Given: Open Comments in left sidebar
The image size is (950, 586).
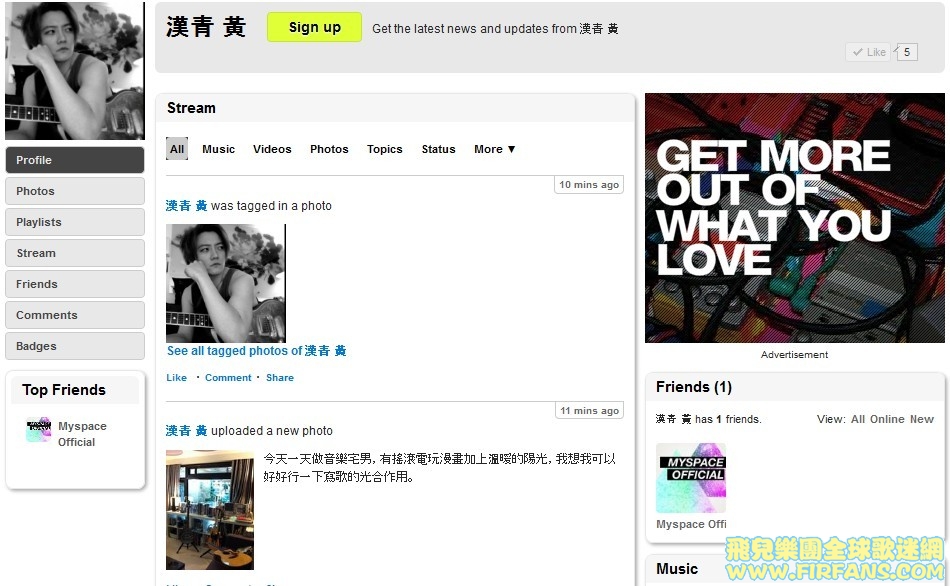Looking at the screenshot, I should tap(75, 315).
